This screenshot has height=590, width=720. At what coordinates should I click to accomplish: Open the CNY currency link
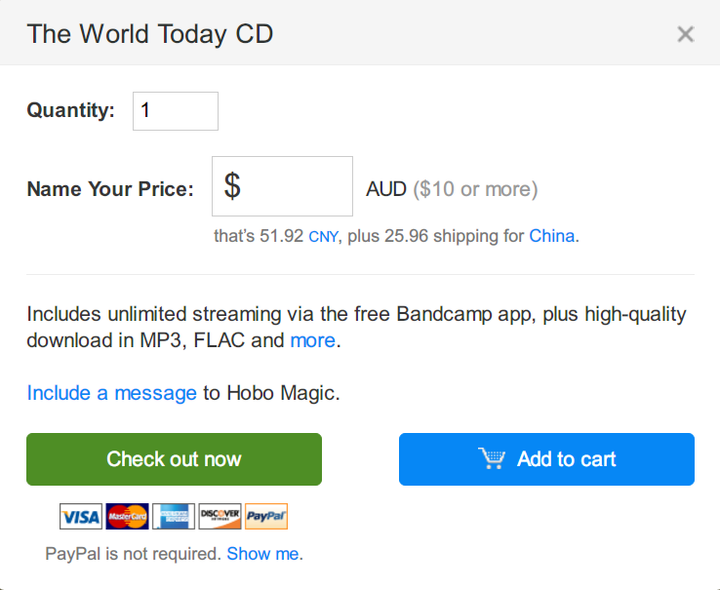[x=323, y=237]
